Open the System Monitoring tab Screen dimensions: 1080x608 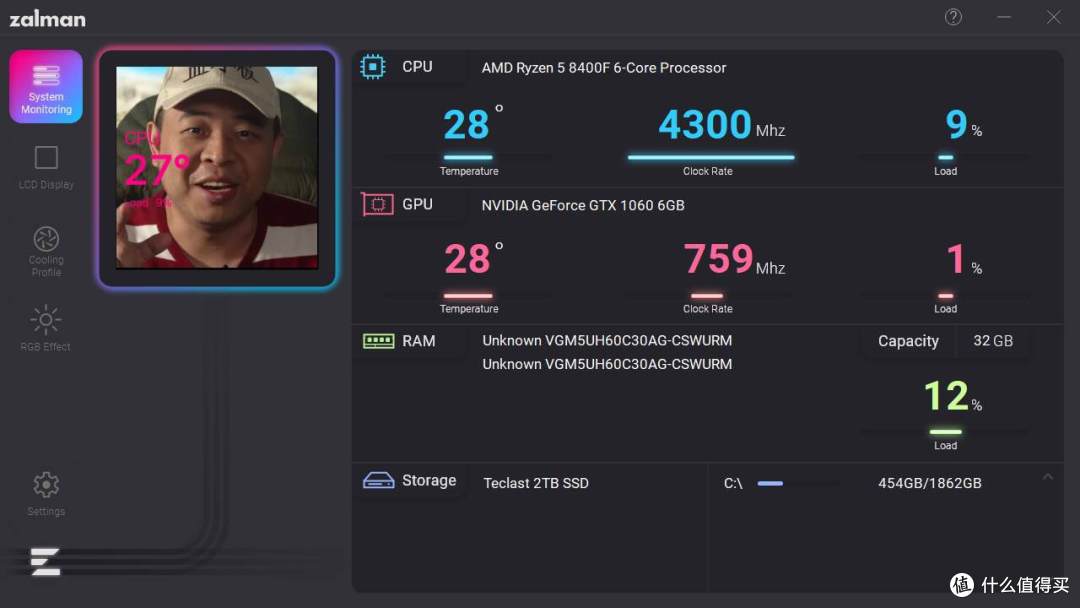46,87
